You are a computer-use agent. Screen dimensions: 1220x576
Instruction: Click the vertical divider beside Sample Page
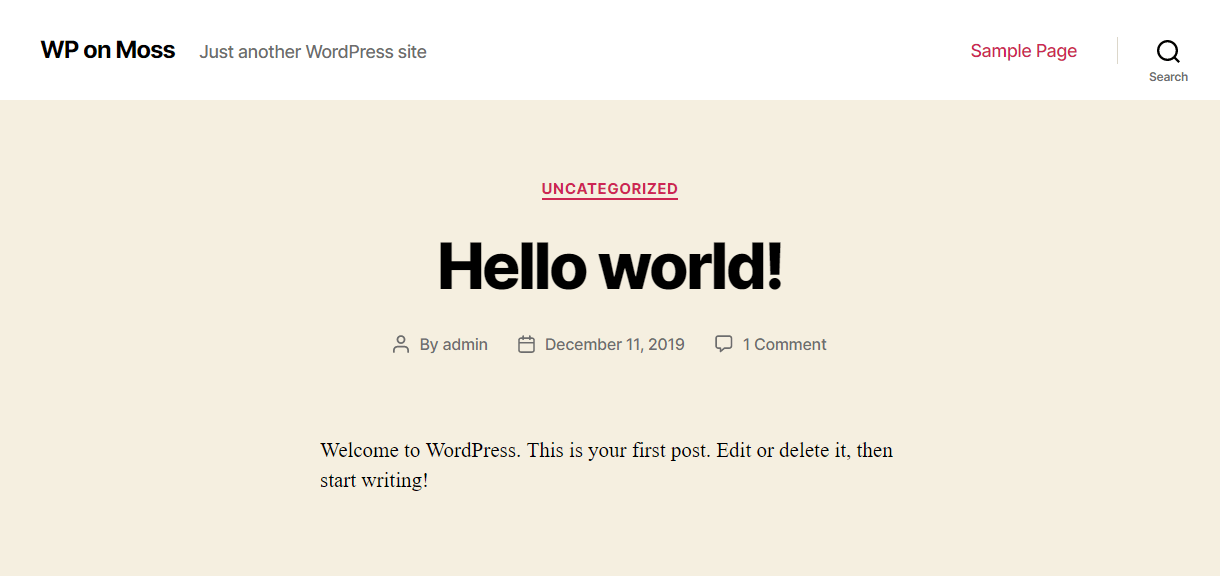1117,51
